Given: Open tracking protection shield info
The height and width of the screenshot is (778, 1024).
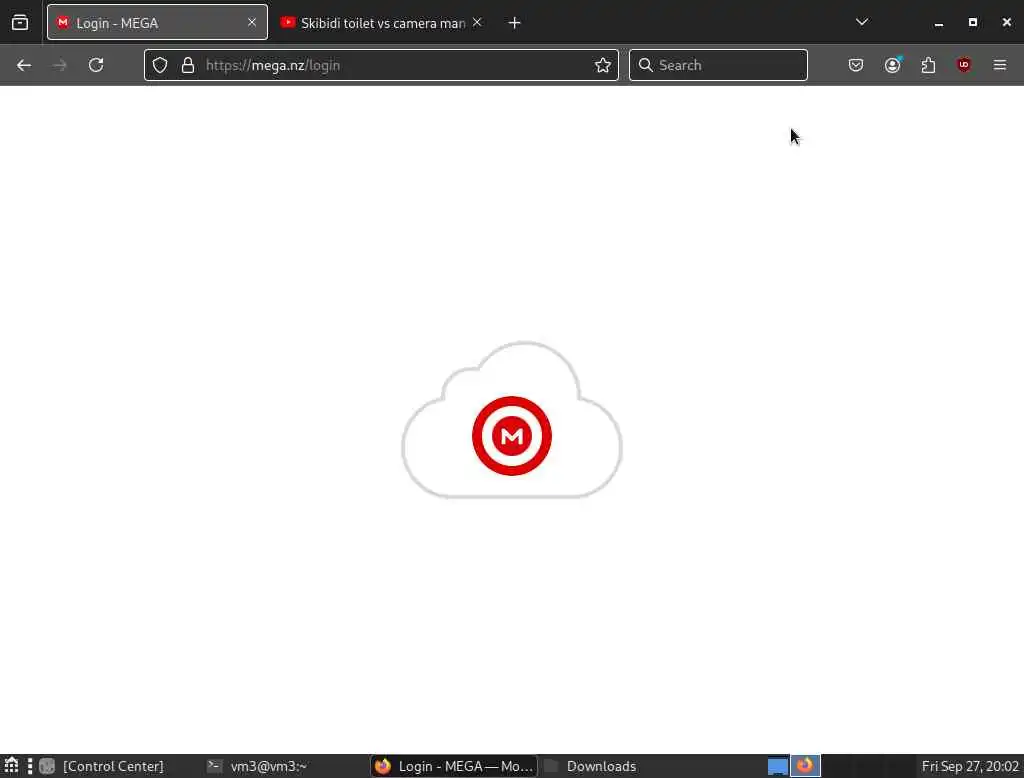Looking at the screenshot, I should (x=160, y=65).
